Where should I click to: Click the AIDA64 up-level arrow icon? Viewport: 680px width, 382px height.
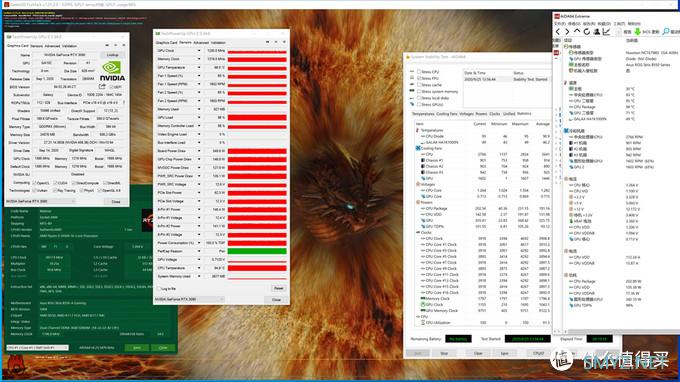(577, 31)
